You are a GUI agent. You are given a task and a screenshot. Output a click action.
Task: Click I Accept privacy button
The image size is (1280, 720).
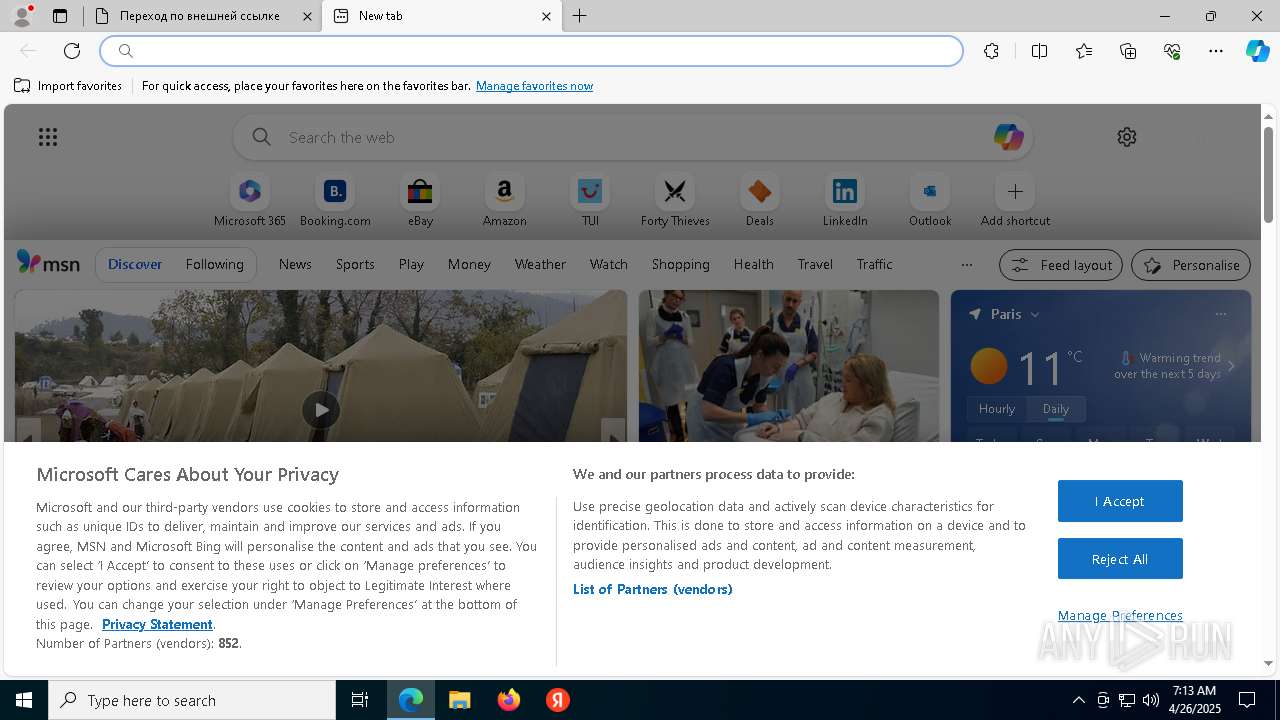point(1120,501)
